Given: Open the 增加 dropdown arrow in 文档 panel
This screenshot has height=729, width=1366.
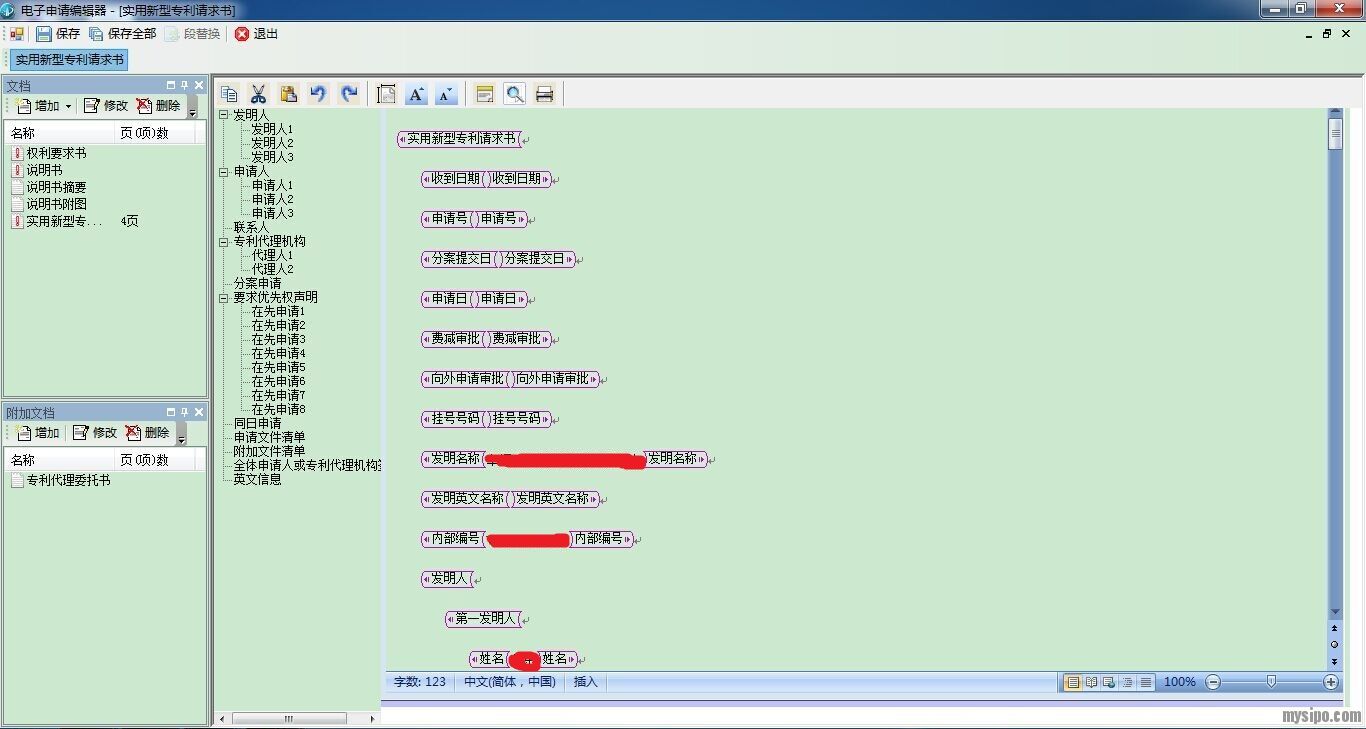Looking at the screenshot, I should click(x=69, y=106).
